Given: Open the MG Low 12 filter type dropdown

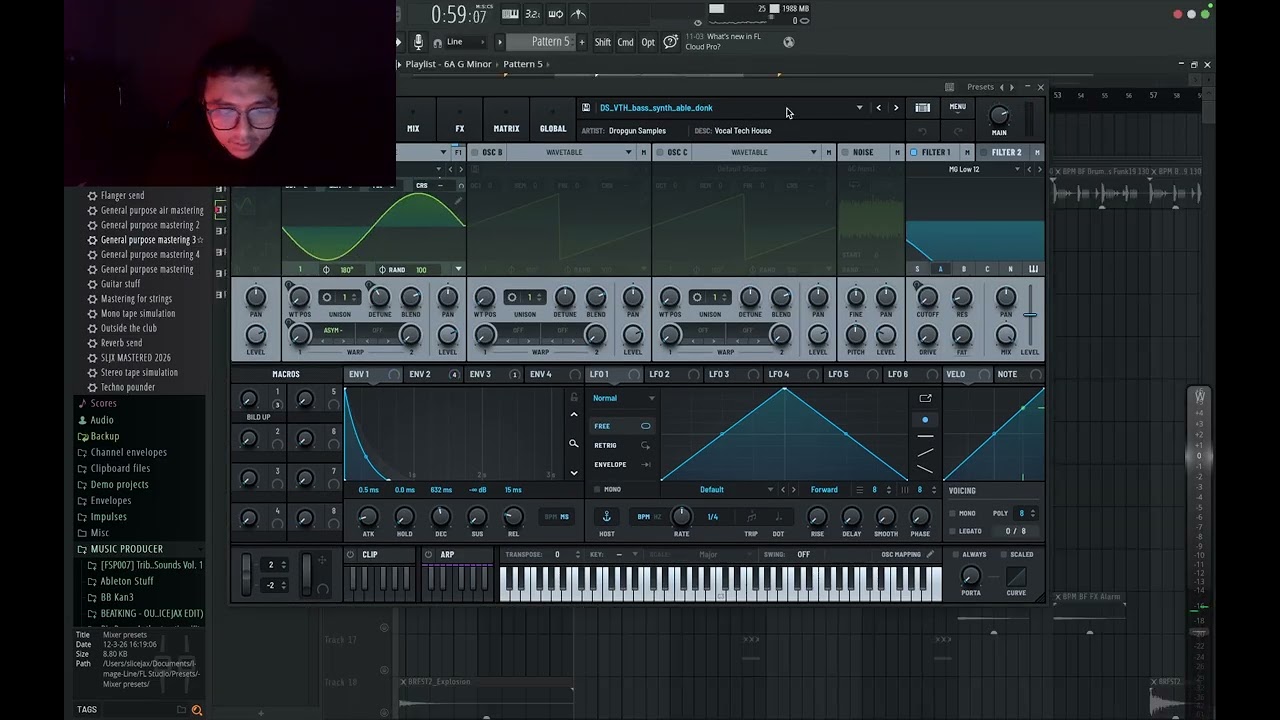Looking at the screenshot, I should click(x=1018, y=169).
